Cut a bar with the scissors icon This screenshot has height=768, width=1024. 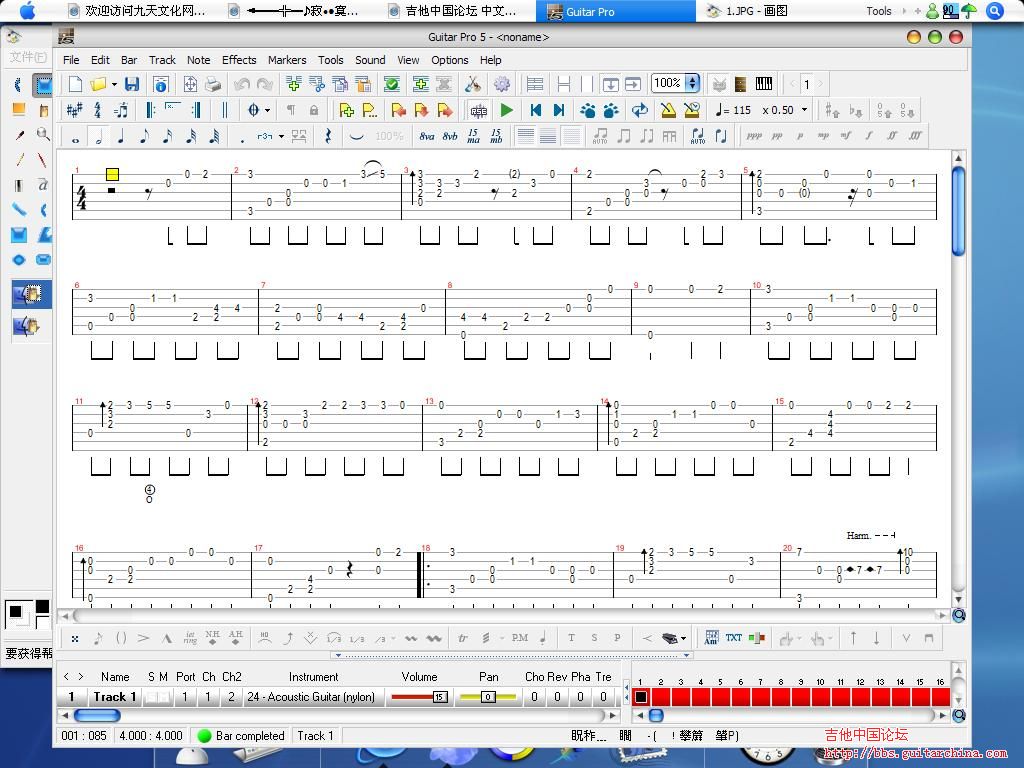point(317,84)
